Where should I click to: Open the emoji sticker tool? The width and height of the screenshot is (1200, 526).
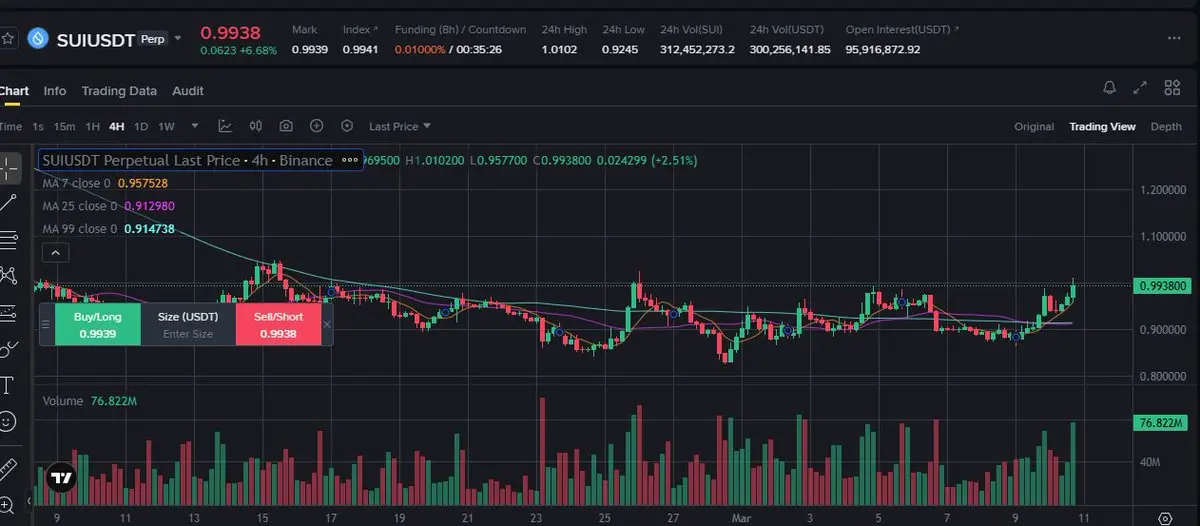pos(9,421)
